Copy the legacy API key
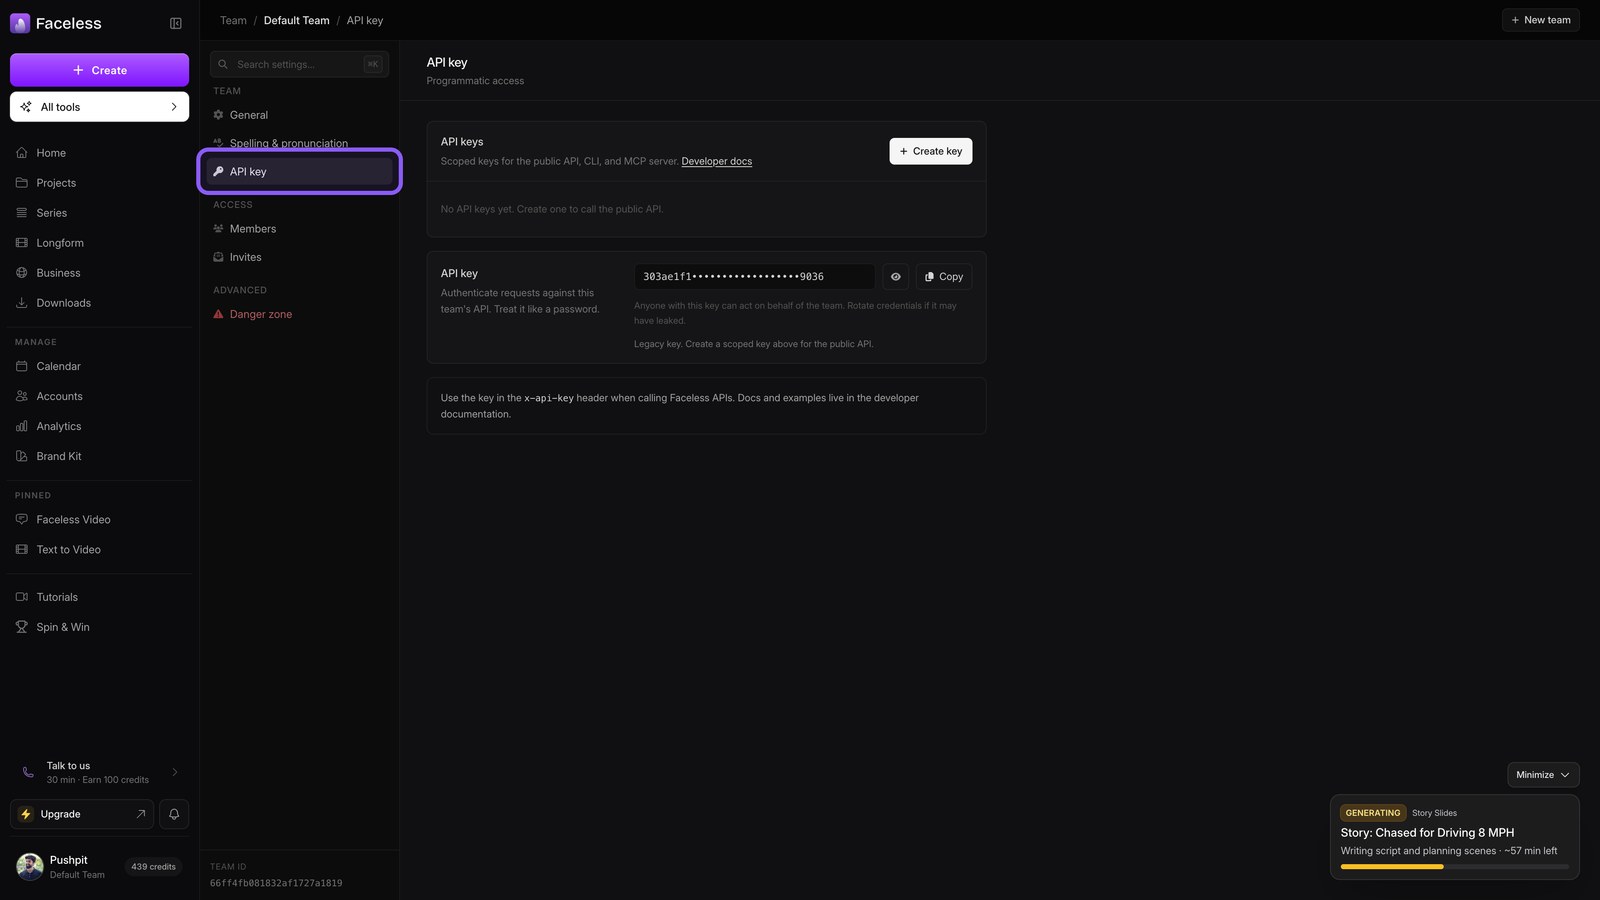 [944, 277]
